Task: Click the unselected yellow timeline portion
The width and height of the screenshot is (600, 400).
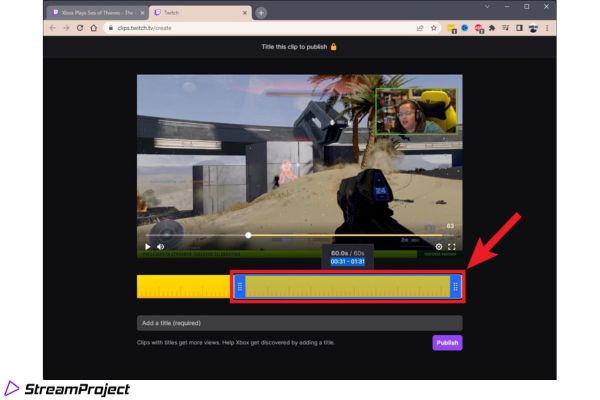Action: point(185,286)
